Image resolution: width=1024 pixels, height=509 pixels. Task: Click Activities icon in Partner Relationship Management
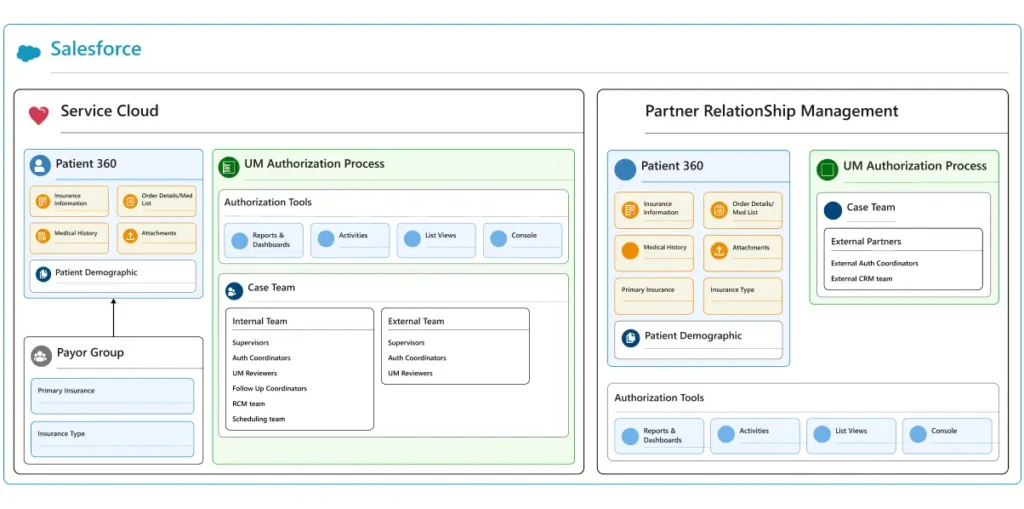point(726,434)
